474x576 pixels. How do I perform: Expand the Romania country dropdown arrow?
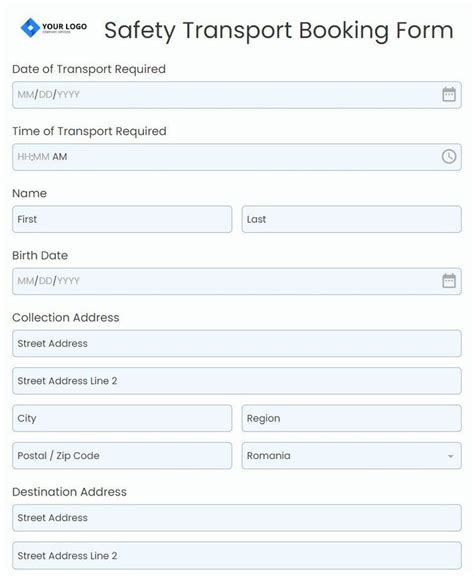(x=450, y=456)
